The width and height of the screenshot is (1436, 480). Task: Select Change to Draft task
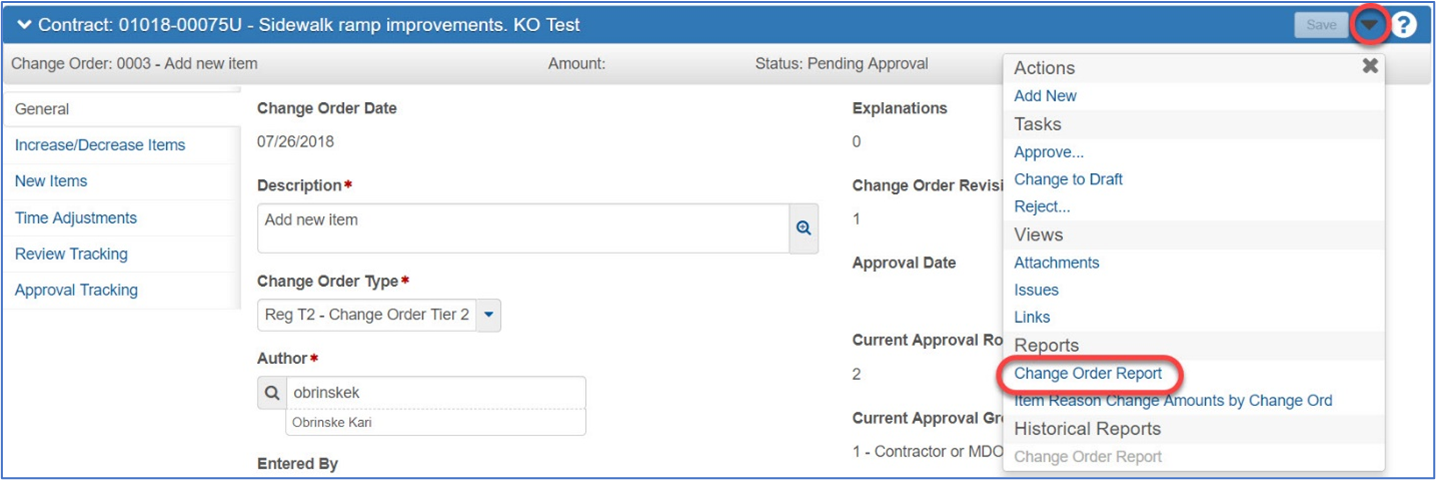click(1068, 179)
